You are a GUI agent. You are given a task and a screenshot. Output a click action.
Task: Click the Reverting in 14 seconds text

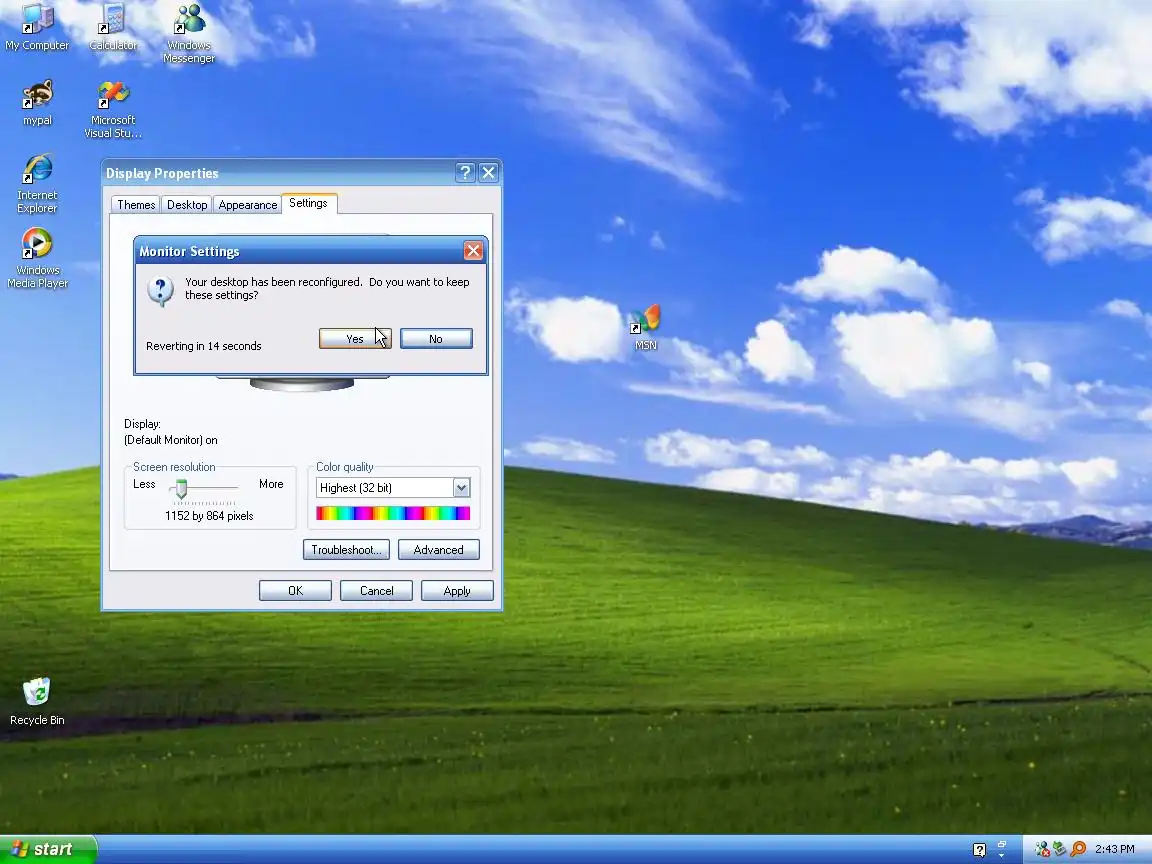tap(204, 346)
